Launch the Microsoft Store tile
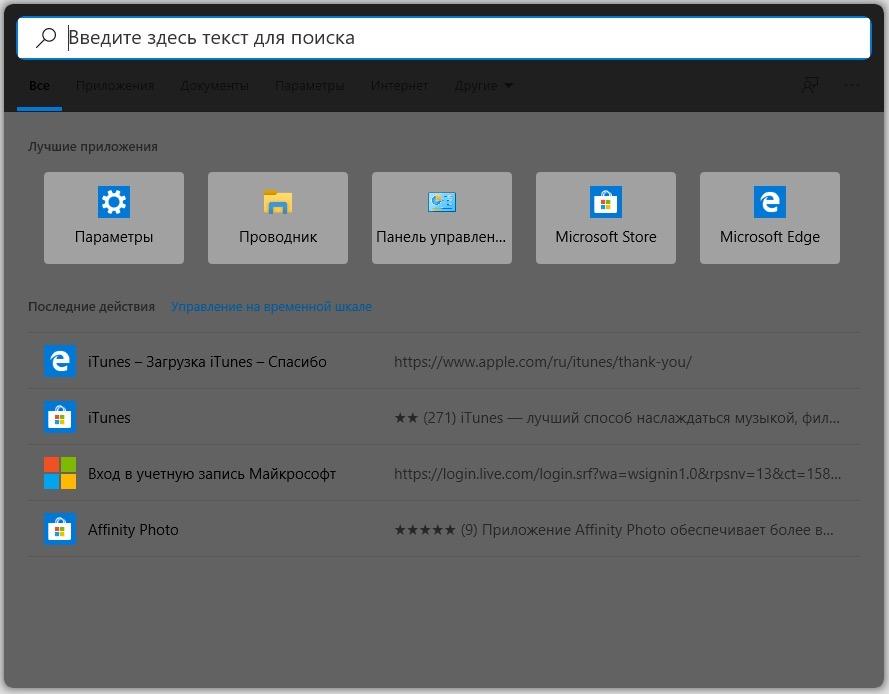The height and width of the screenshot is (694, 889). pos(606,218)
